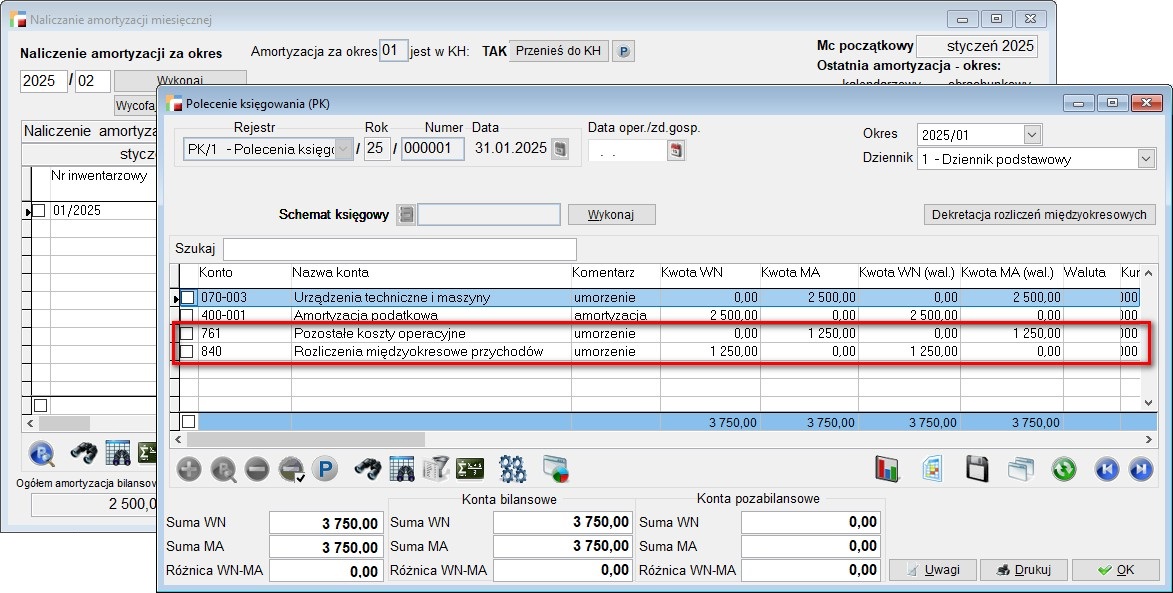Go to next record with blue arrow
Viewport: 1173px width, 593px height.
pos(1139,468)
